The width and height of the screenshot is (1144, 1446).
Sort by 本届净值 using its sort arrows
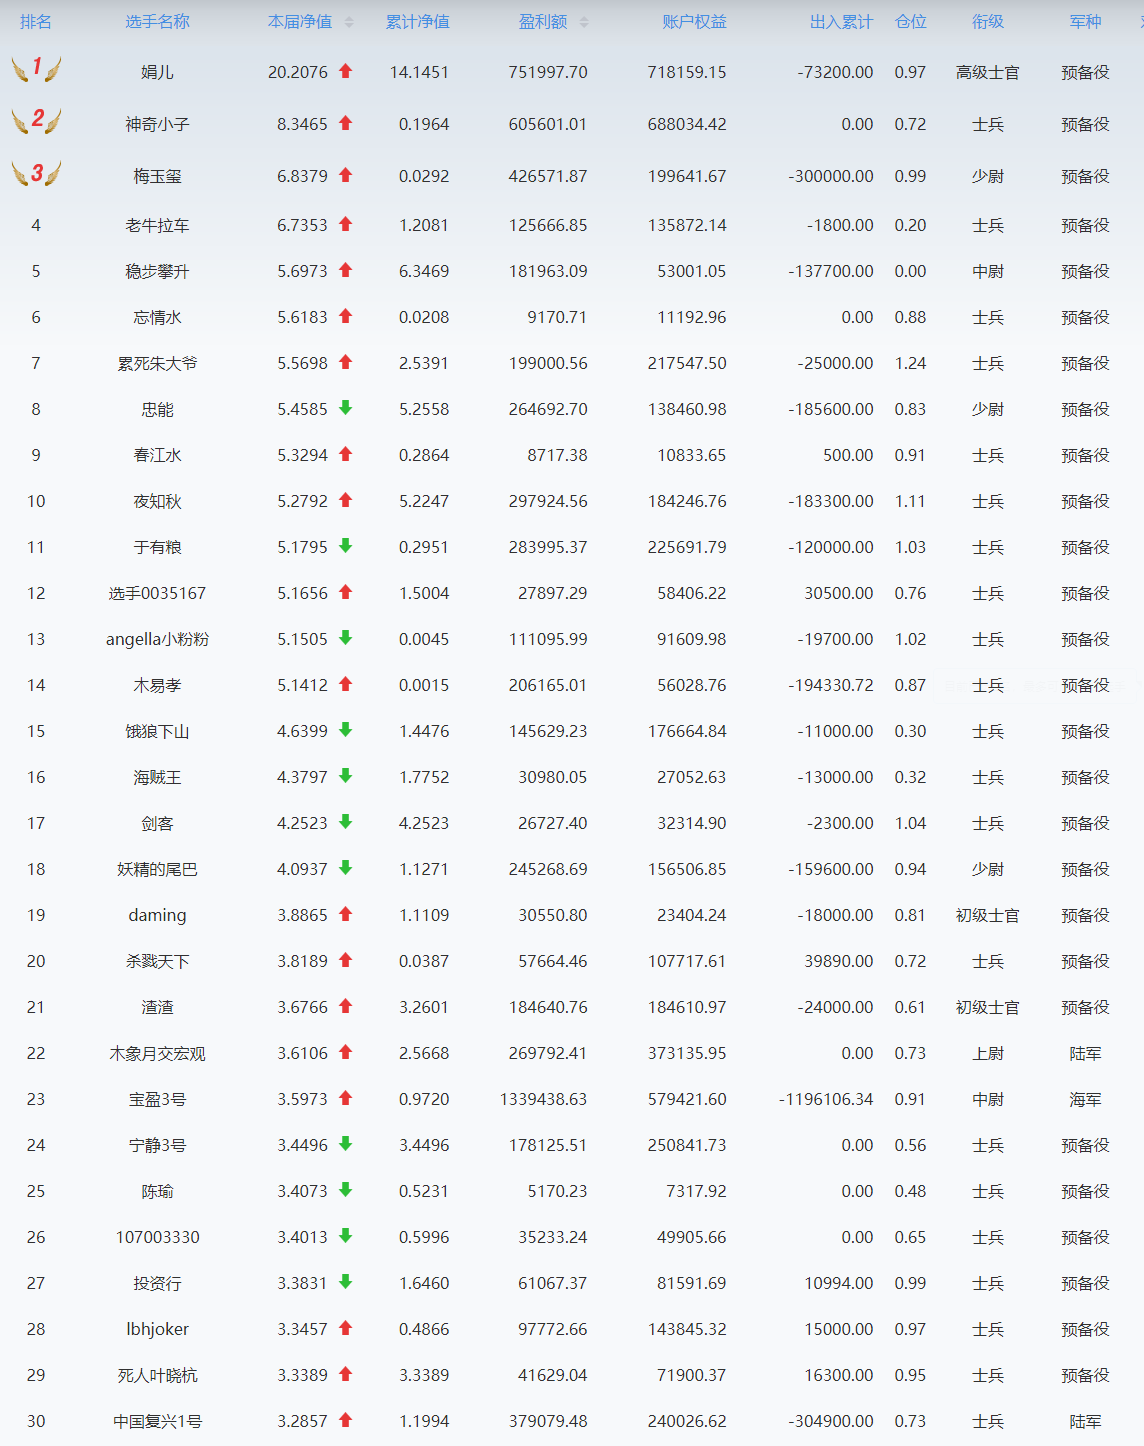pyautogui.click(x=349, y=22)
